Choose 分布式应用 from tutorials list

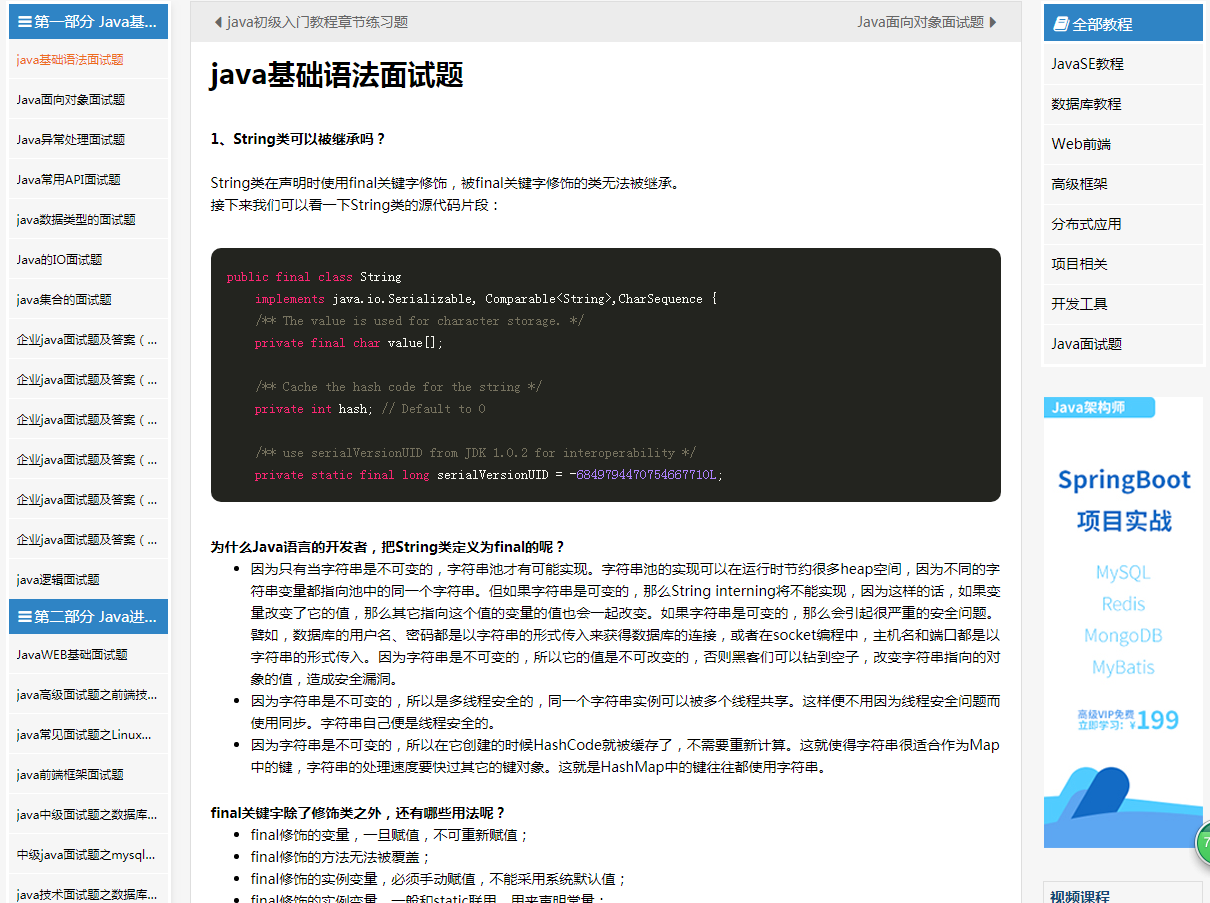pos(1086,224)
